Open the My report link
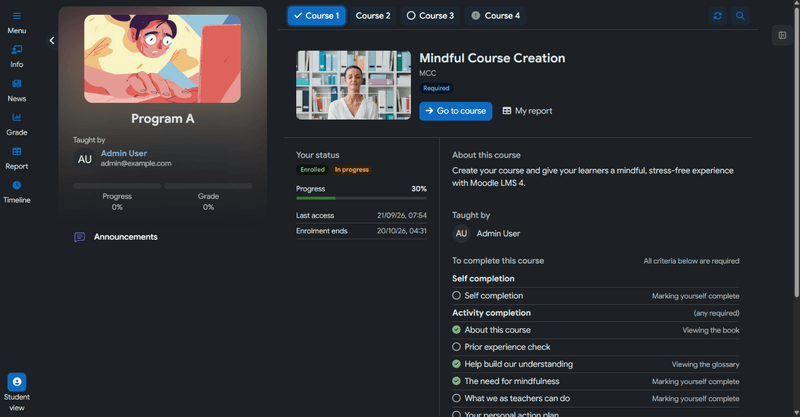The image size is (800, 417). [528, 111]
